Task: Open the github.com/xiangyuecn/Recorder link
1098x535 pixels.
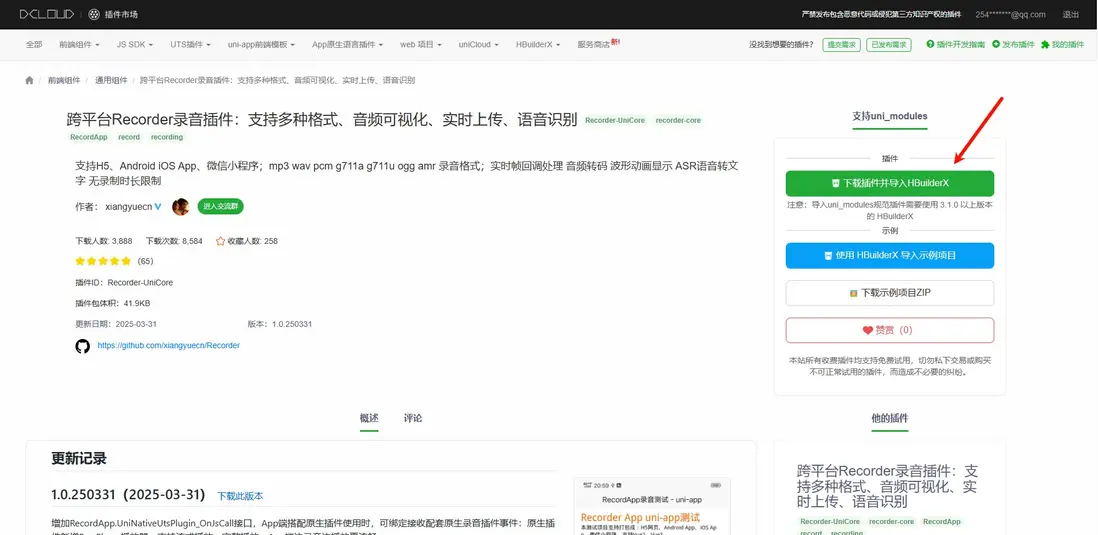Action: (x=169, y=346)
